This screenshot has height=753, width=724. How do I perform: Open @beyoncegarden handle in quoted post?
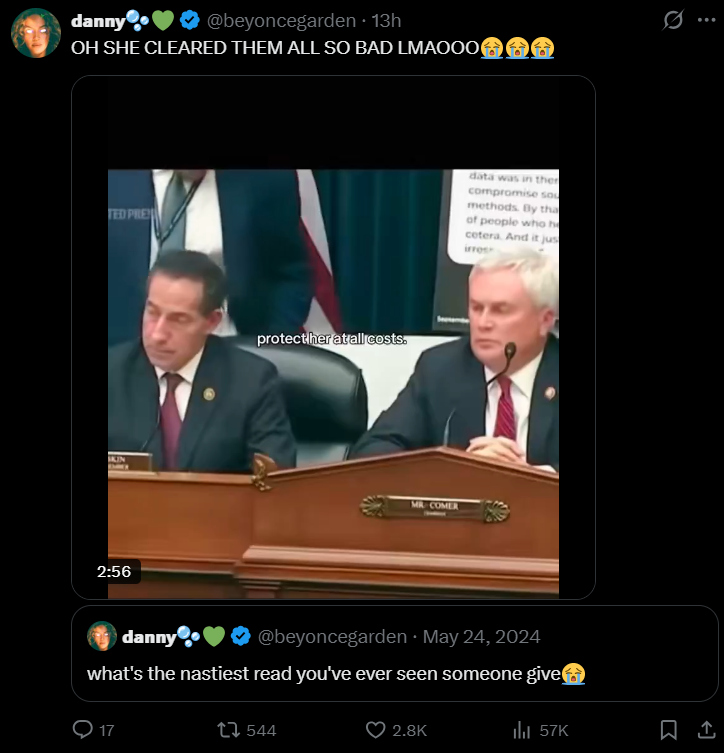[x=332, y=637]
